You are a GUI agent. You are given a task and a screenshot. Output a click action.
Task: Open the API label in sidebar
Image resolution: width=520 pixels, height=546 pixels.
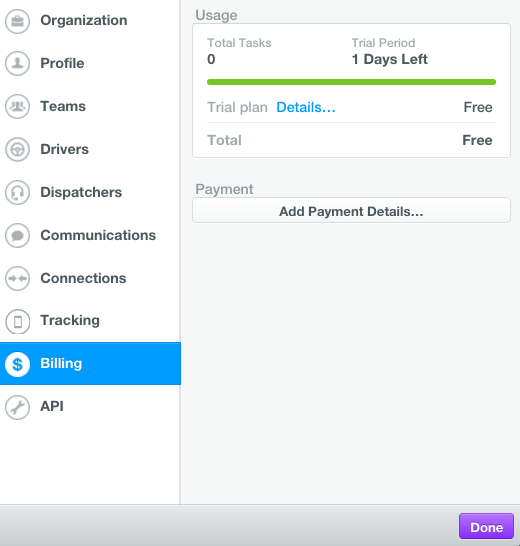tap(52, 406)
